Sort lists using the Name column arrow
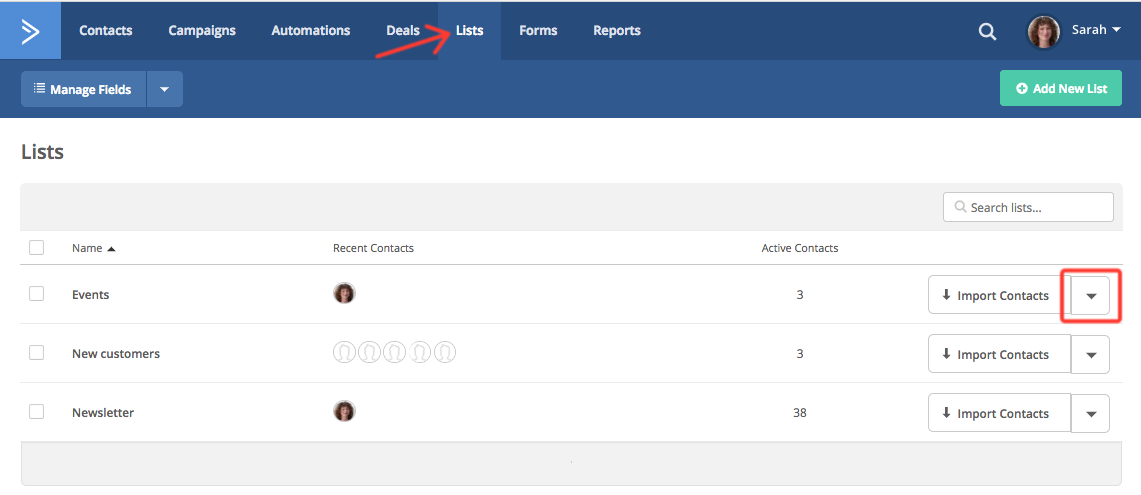 coord(111,249)
